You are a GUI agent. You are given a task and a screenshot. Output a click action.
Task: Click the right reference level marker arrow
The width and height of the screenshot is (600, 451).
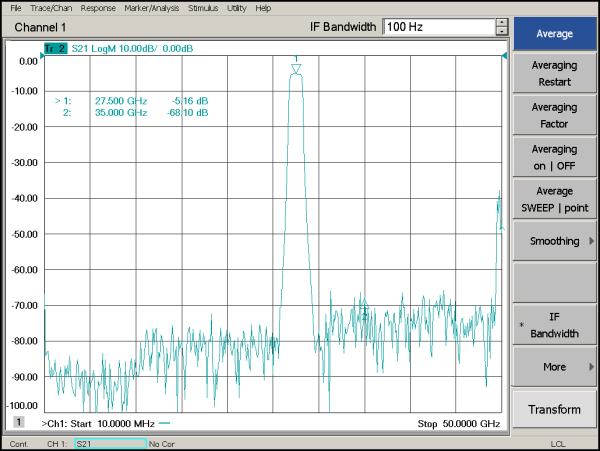[x=504, y=56]
